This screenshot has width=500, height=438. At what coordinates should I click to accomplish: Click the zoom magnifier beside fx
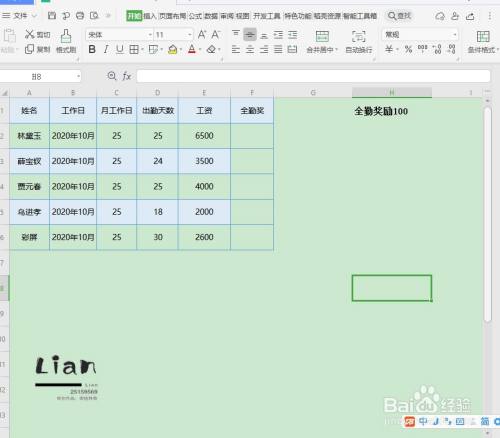click(x=112, y=76)
